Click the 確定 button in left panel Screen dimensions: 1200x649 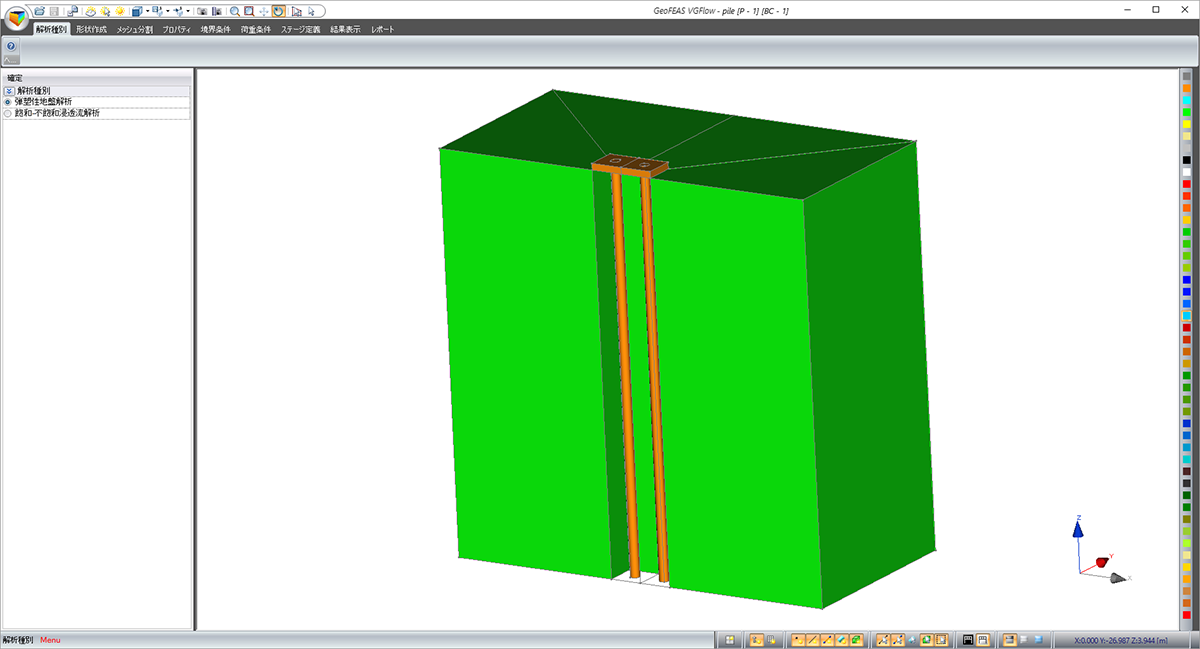point(15,77)
